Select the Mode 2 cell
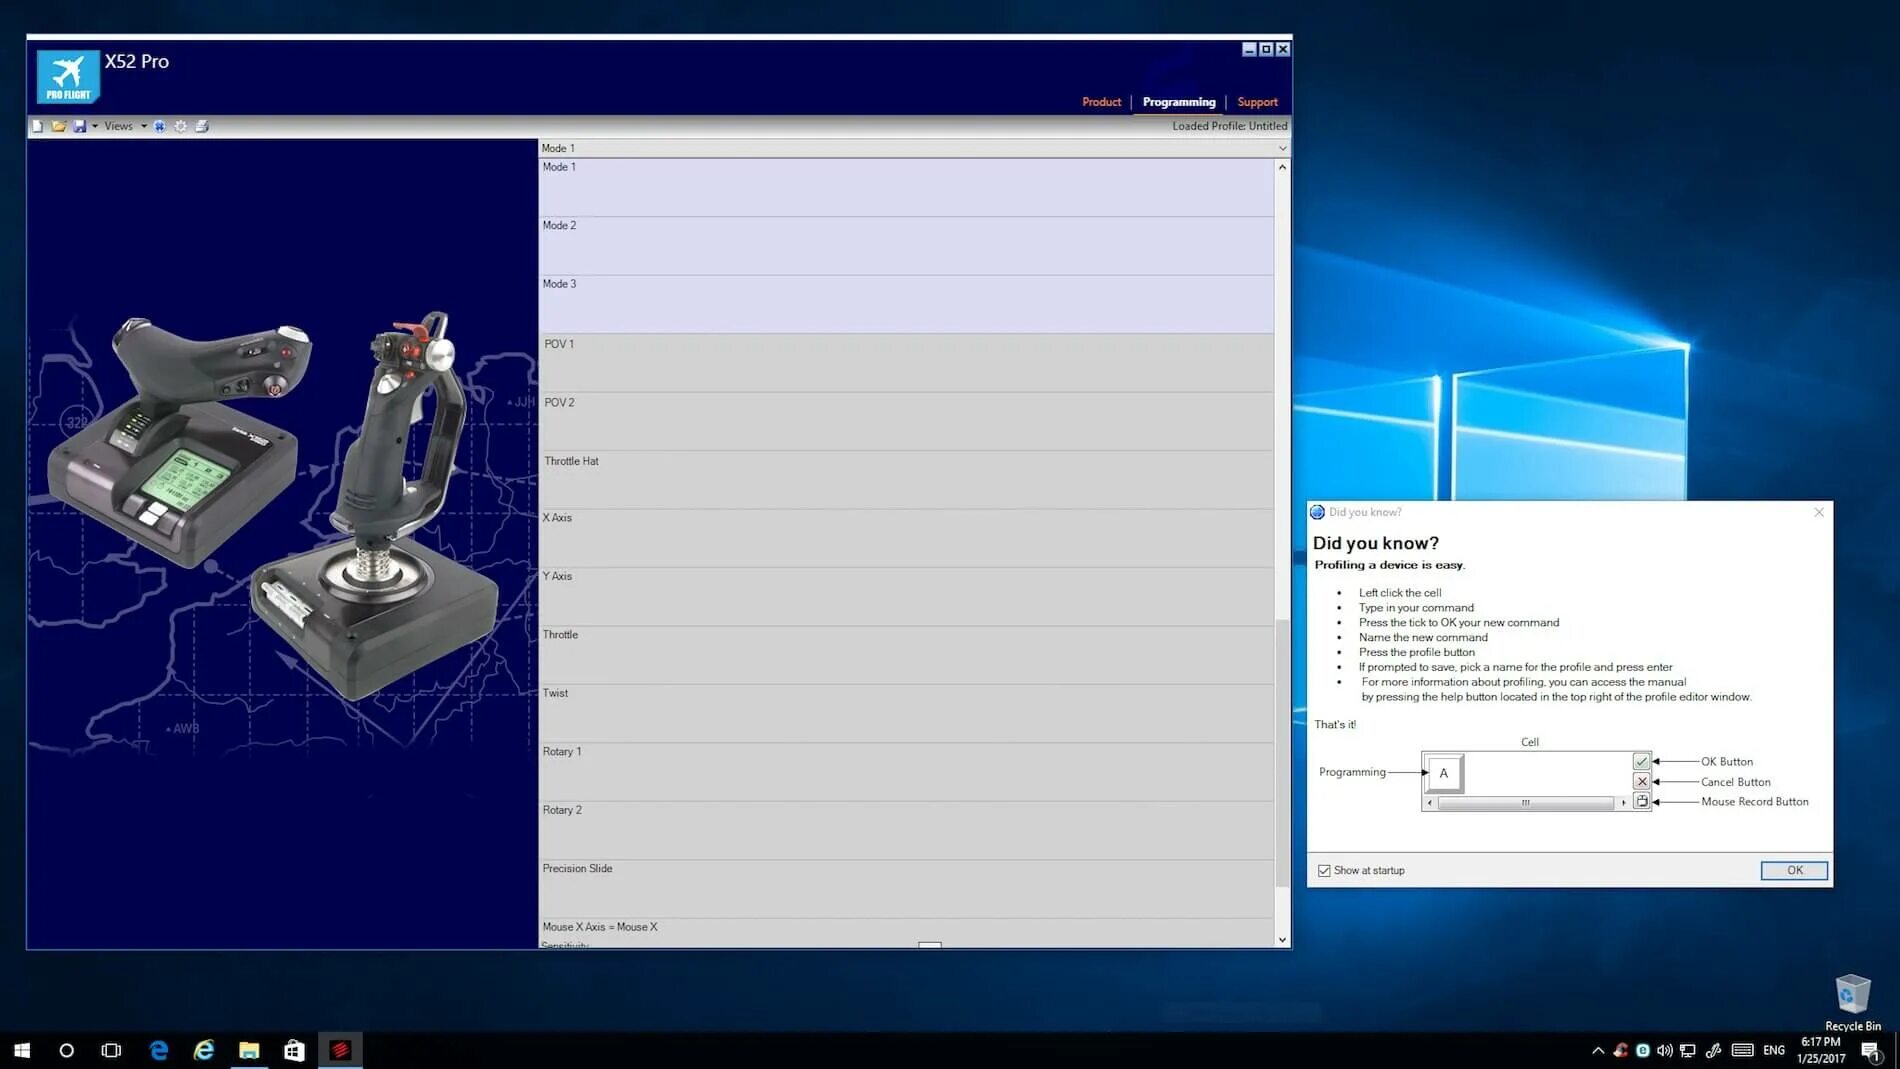1900x1069 pixels. (x=906, y=246)
